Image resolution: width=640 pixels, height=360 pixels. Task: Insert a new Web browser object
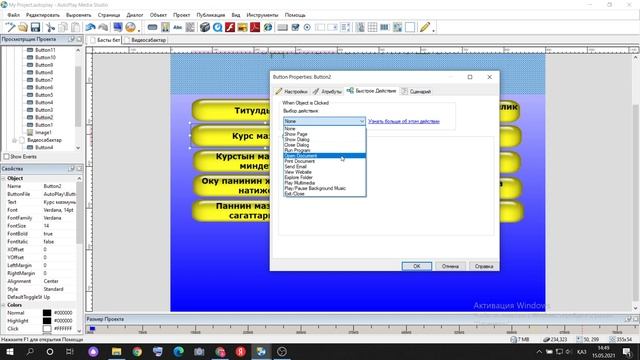point(268,27)
